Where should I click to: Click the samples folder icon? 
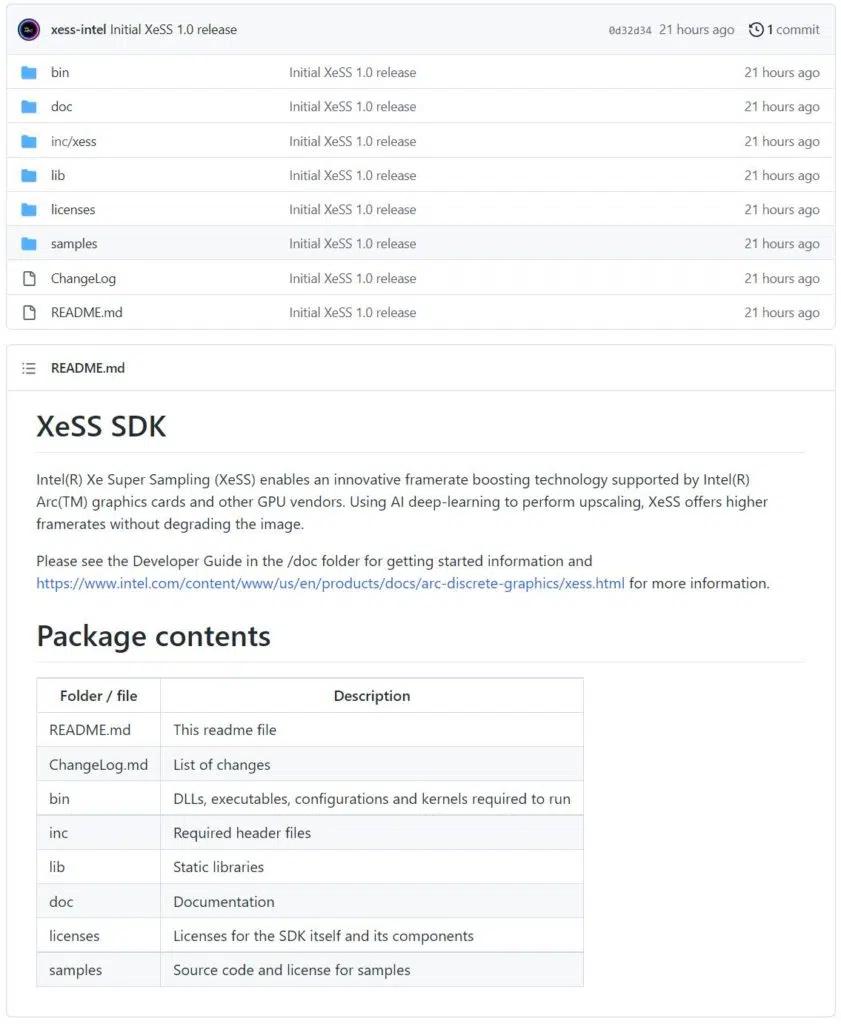[x=29, y=244]
